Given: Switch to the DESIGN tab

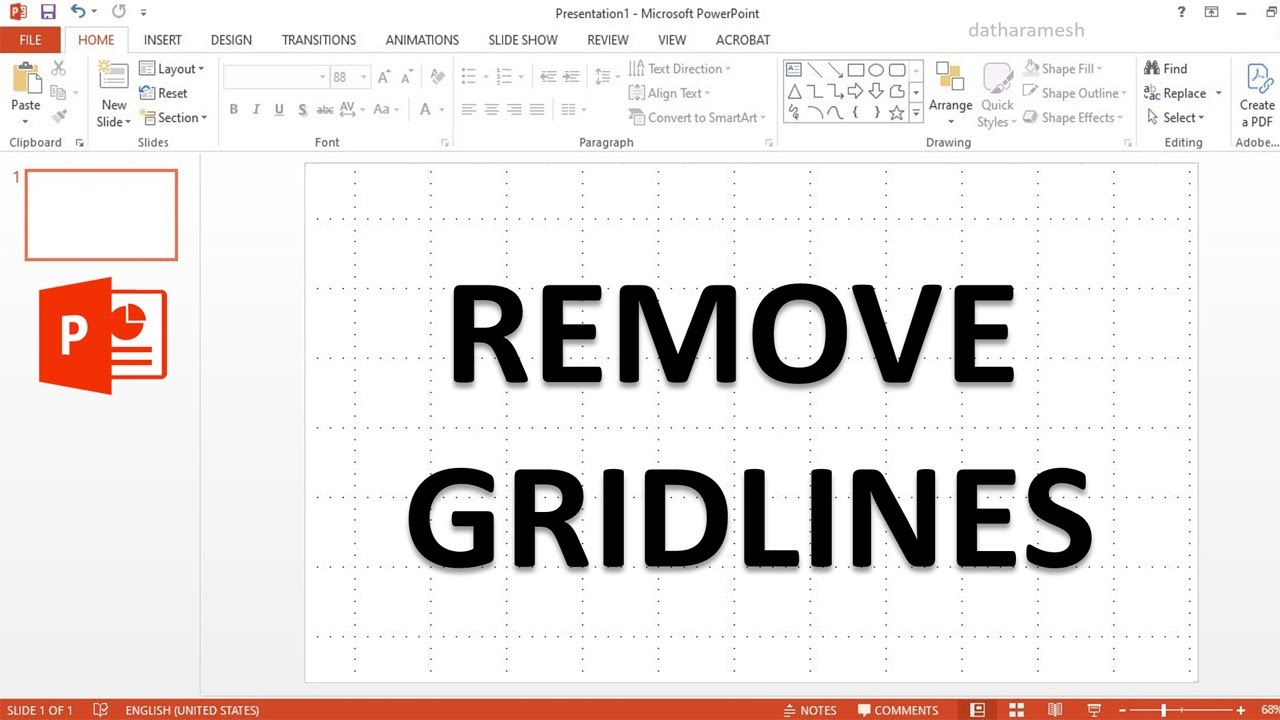Looking at the screenshot, I should [231, 40].
